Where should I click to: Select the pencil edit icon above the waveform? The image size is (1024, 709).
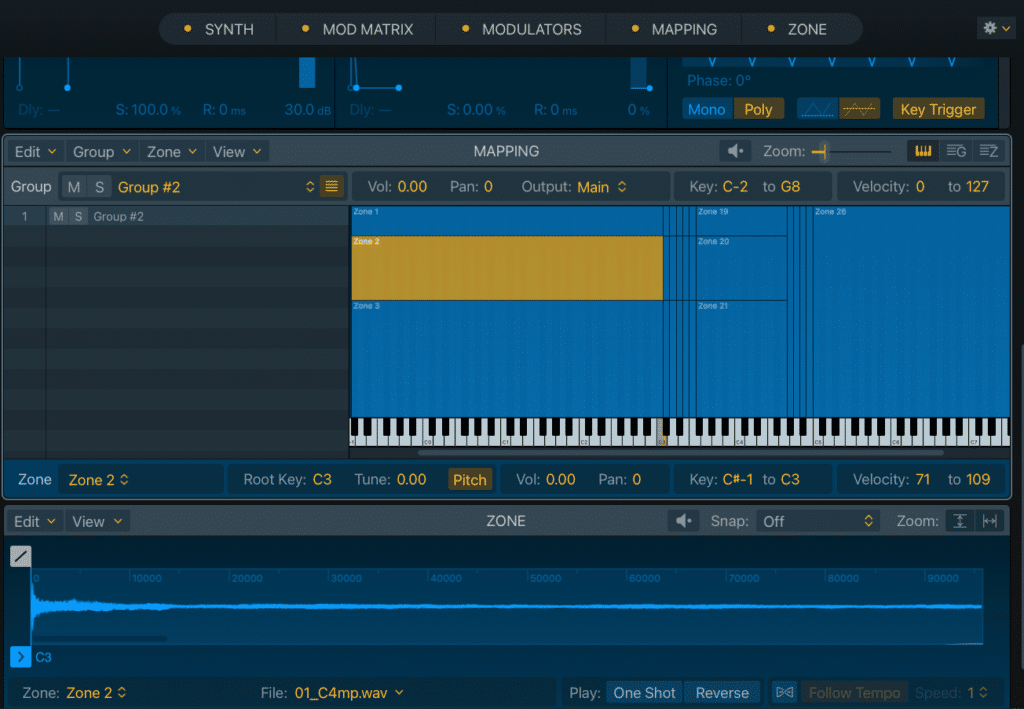(20, 556)
